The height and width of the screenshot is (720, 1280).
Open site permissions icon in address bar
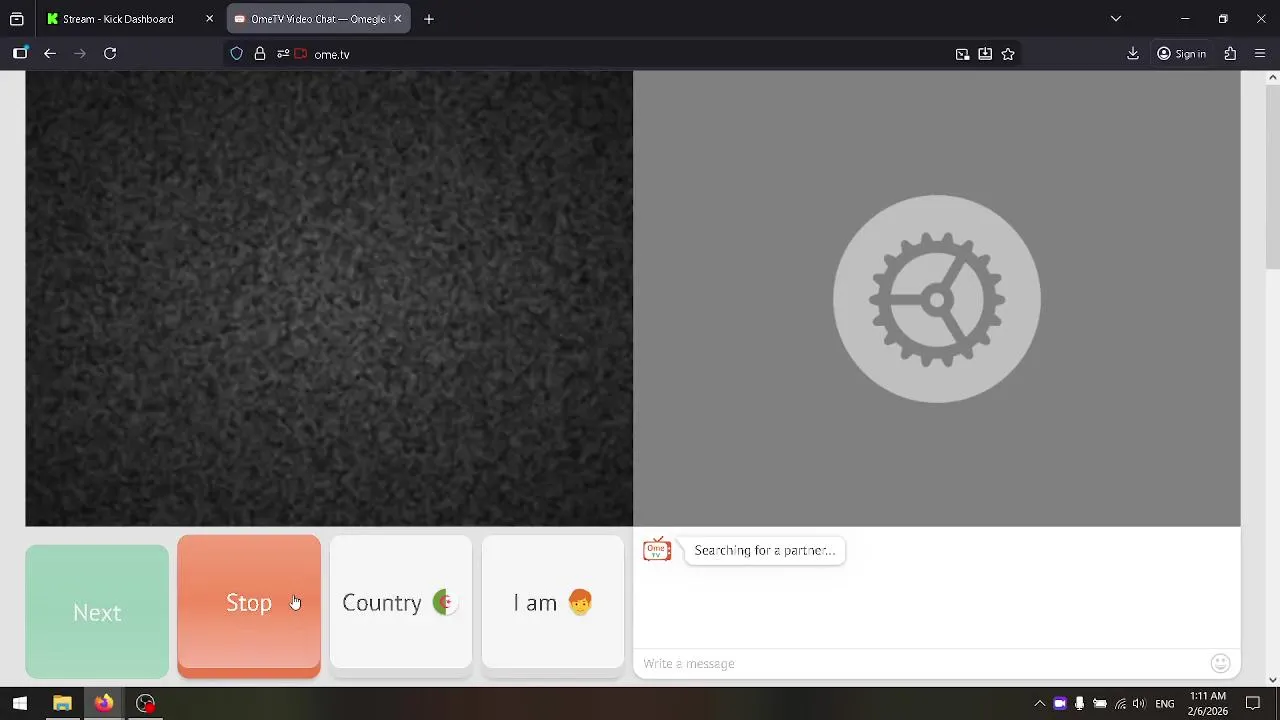click(x=283, y=54)
